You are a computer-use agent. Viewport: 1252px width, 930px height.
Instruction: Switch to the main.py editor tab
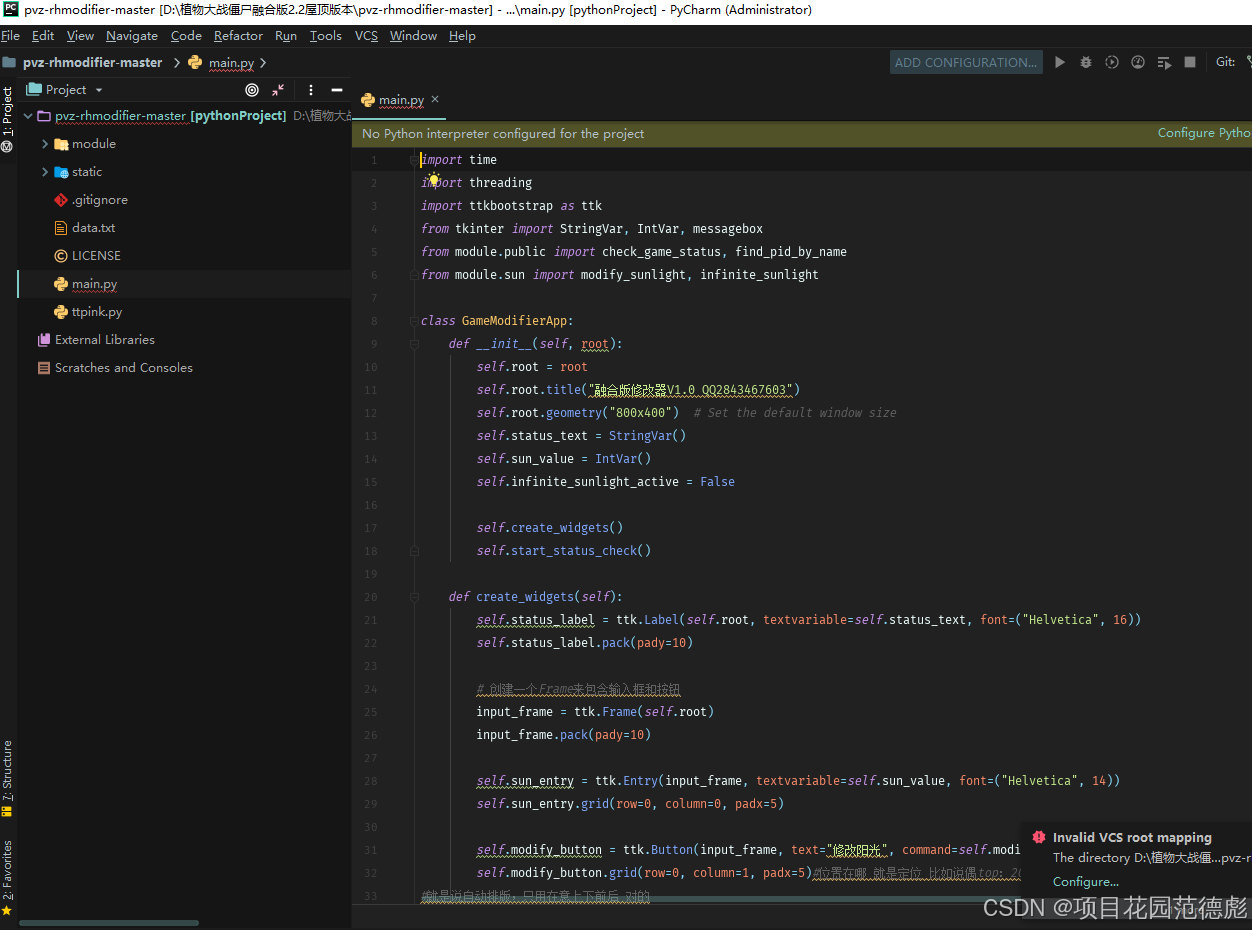pos(398,100)
